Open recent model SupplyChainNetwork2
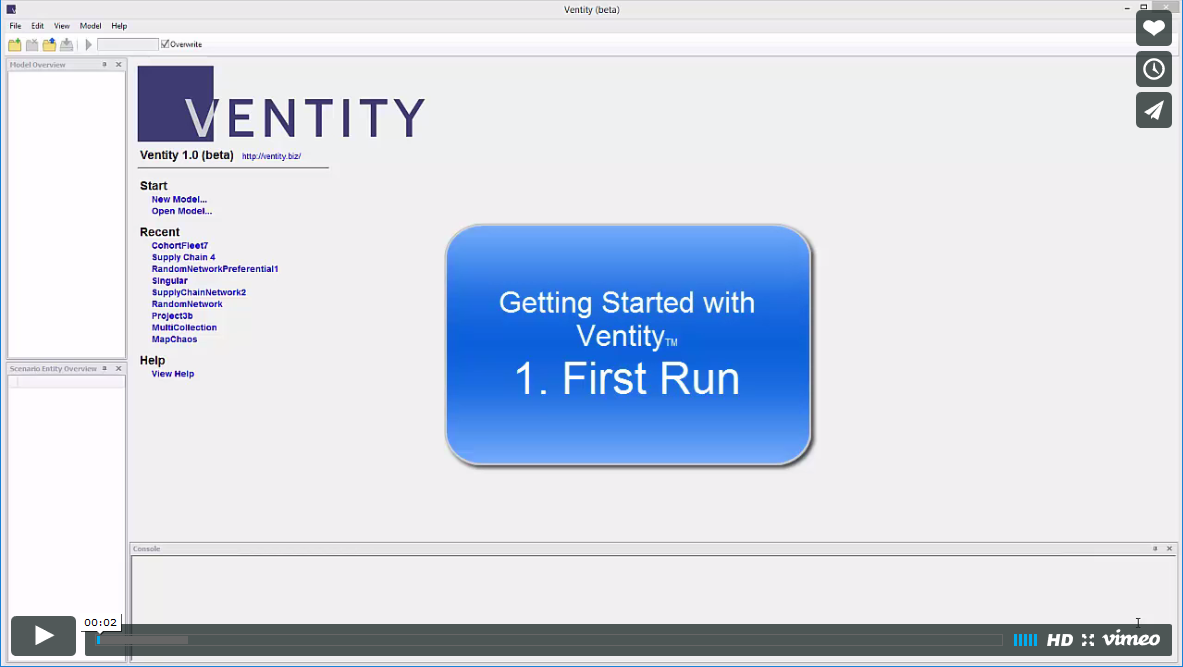Screen dimensions: 1183x667 pos(199,293)
